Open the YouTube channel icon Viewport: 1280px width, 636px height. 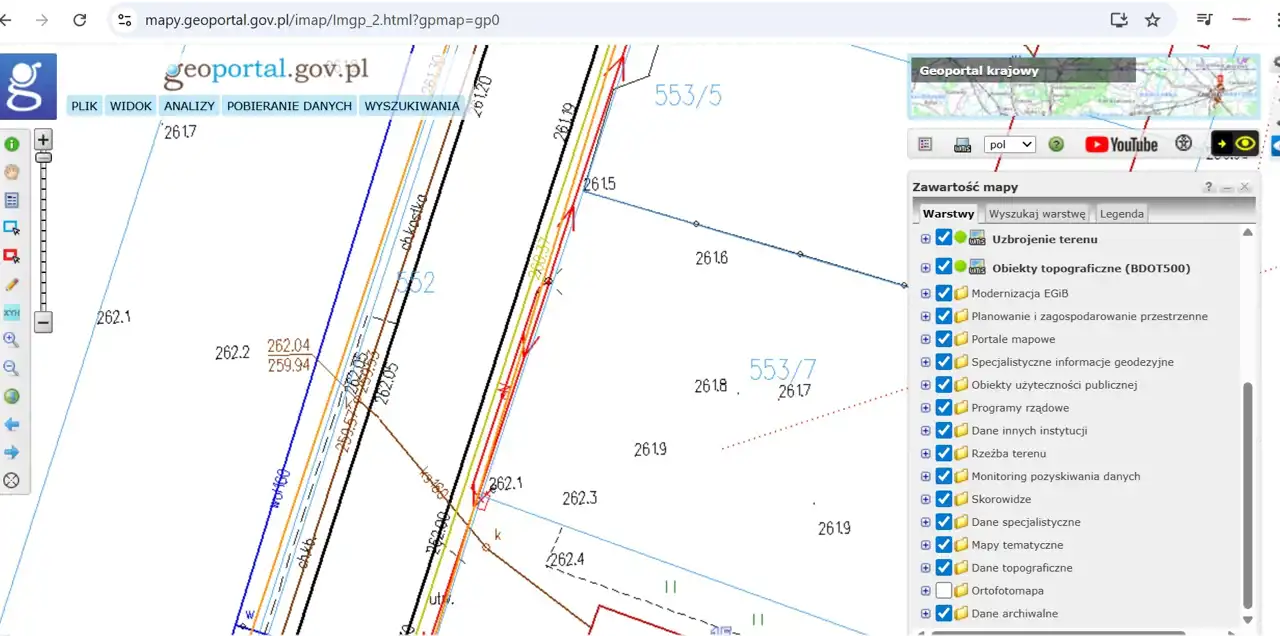click(1121, 144)
